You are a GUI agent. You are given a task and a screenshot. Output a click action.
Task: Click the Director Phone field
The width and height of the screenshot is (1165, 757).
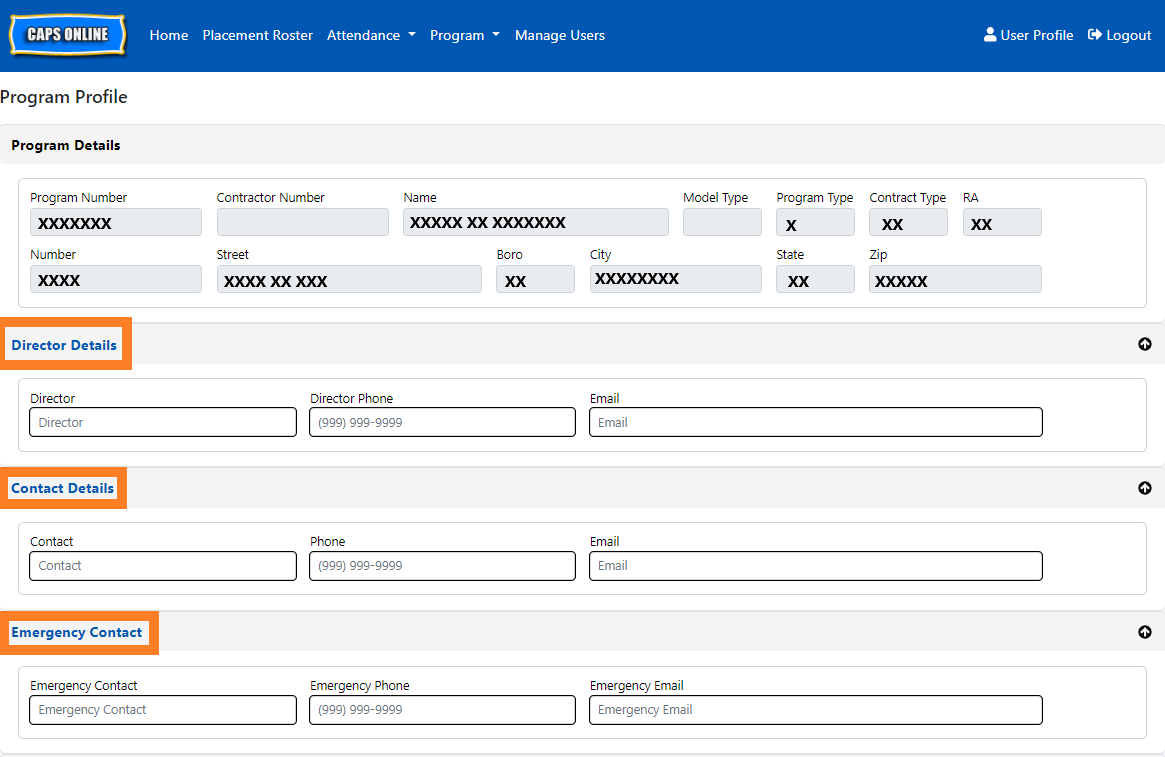point(442,422)
